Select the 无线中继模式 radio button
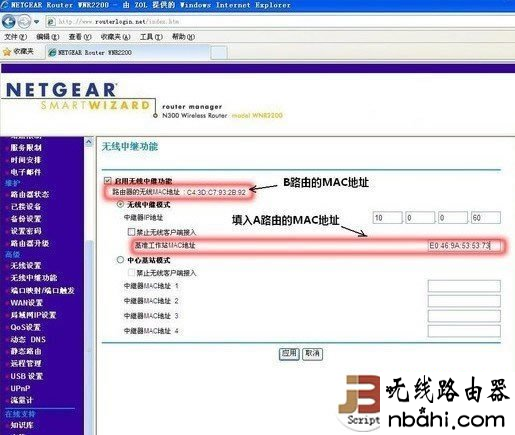Image resolution: width=515 pixels, height=435 pixels. coord(120,204)
